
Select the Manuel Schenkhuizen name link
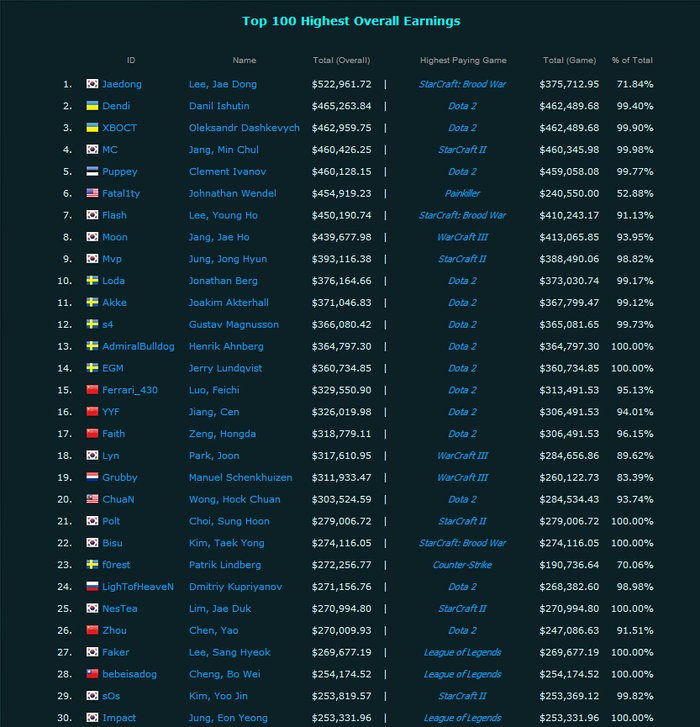[x=240, y=477]
